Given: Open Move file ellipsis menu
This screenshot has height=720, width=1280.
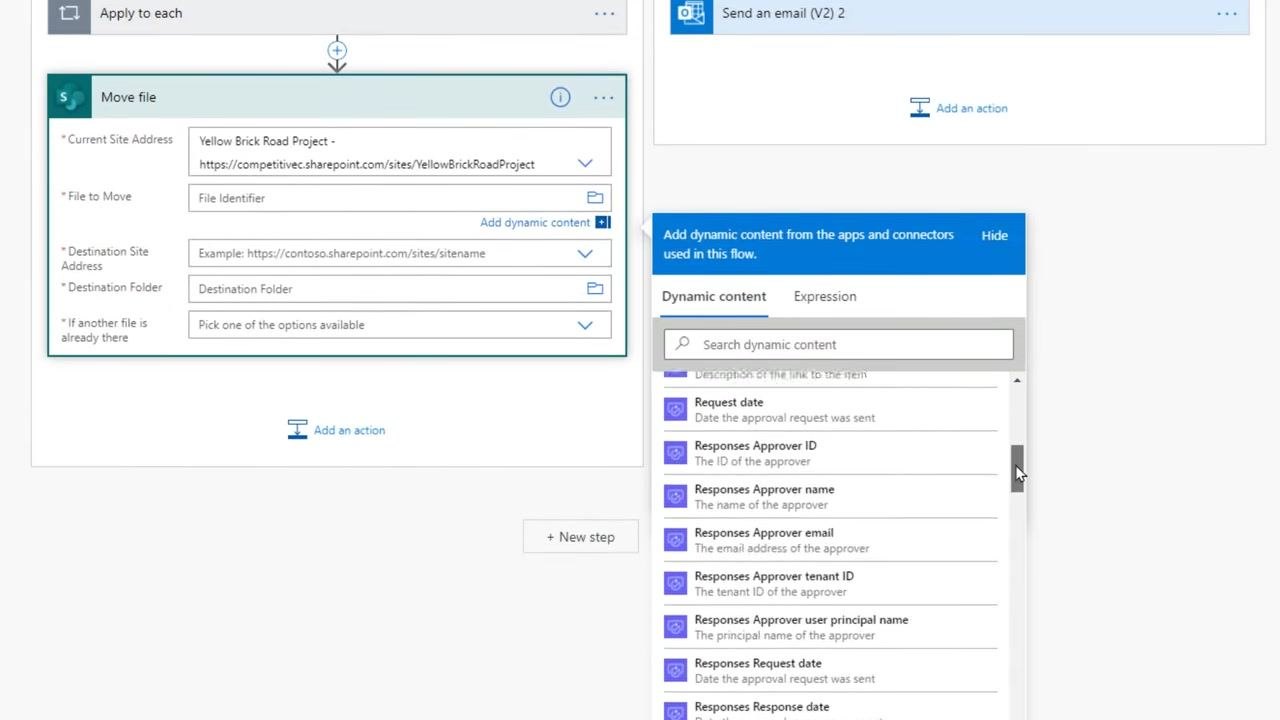Looking at the screenshot, I should [x=603, y=97].
